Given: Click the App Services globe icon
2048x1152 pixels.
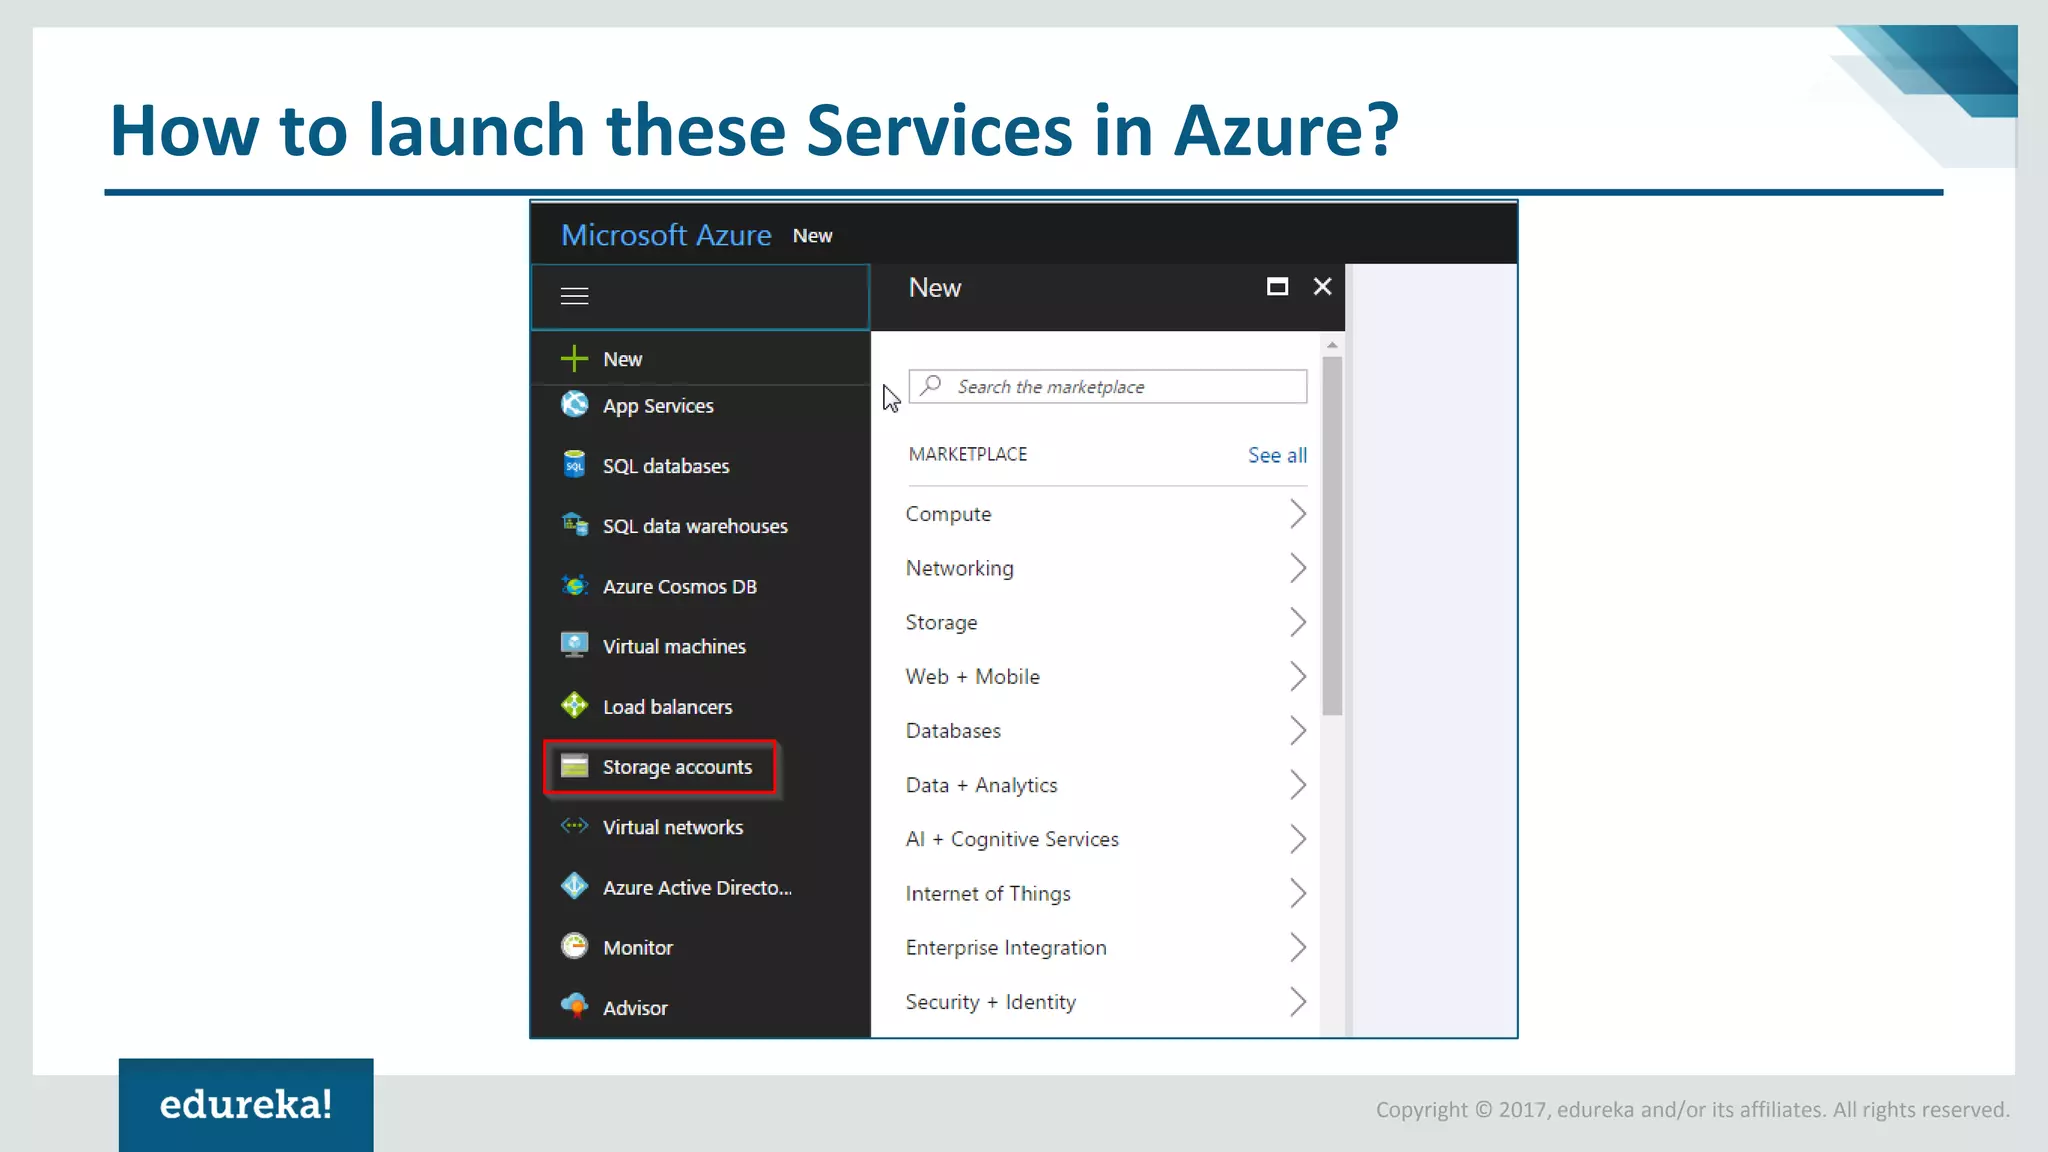Looking at the screenshot, I should pos(574,404).
